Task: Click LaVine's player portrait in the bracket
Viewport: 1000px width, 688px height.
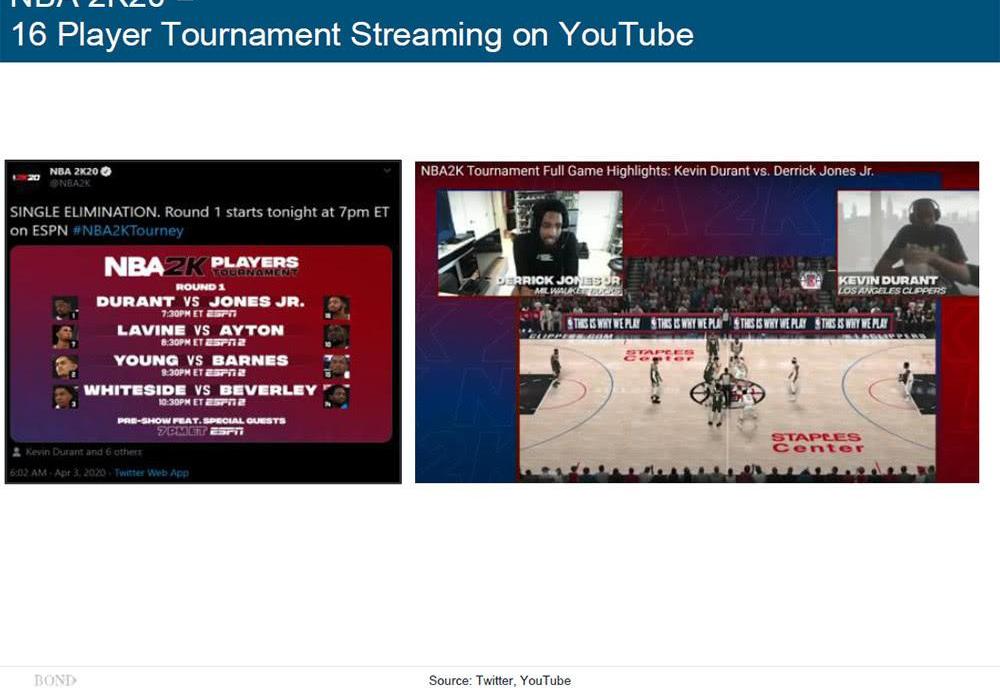Action: (x=65, y=336)
